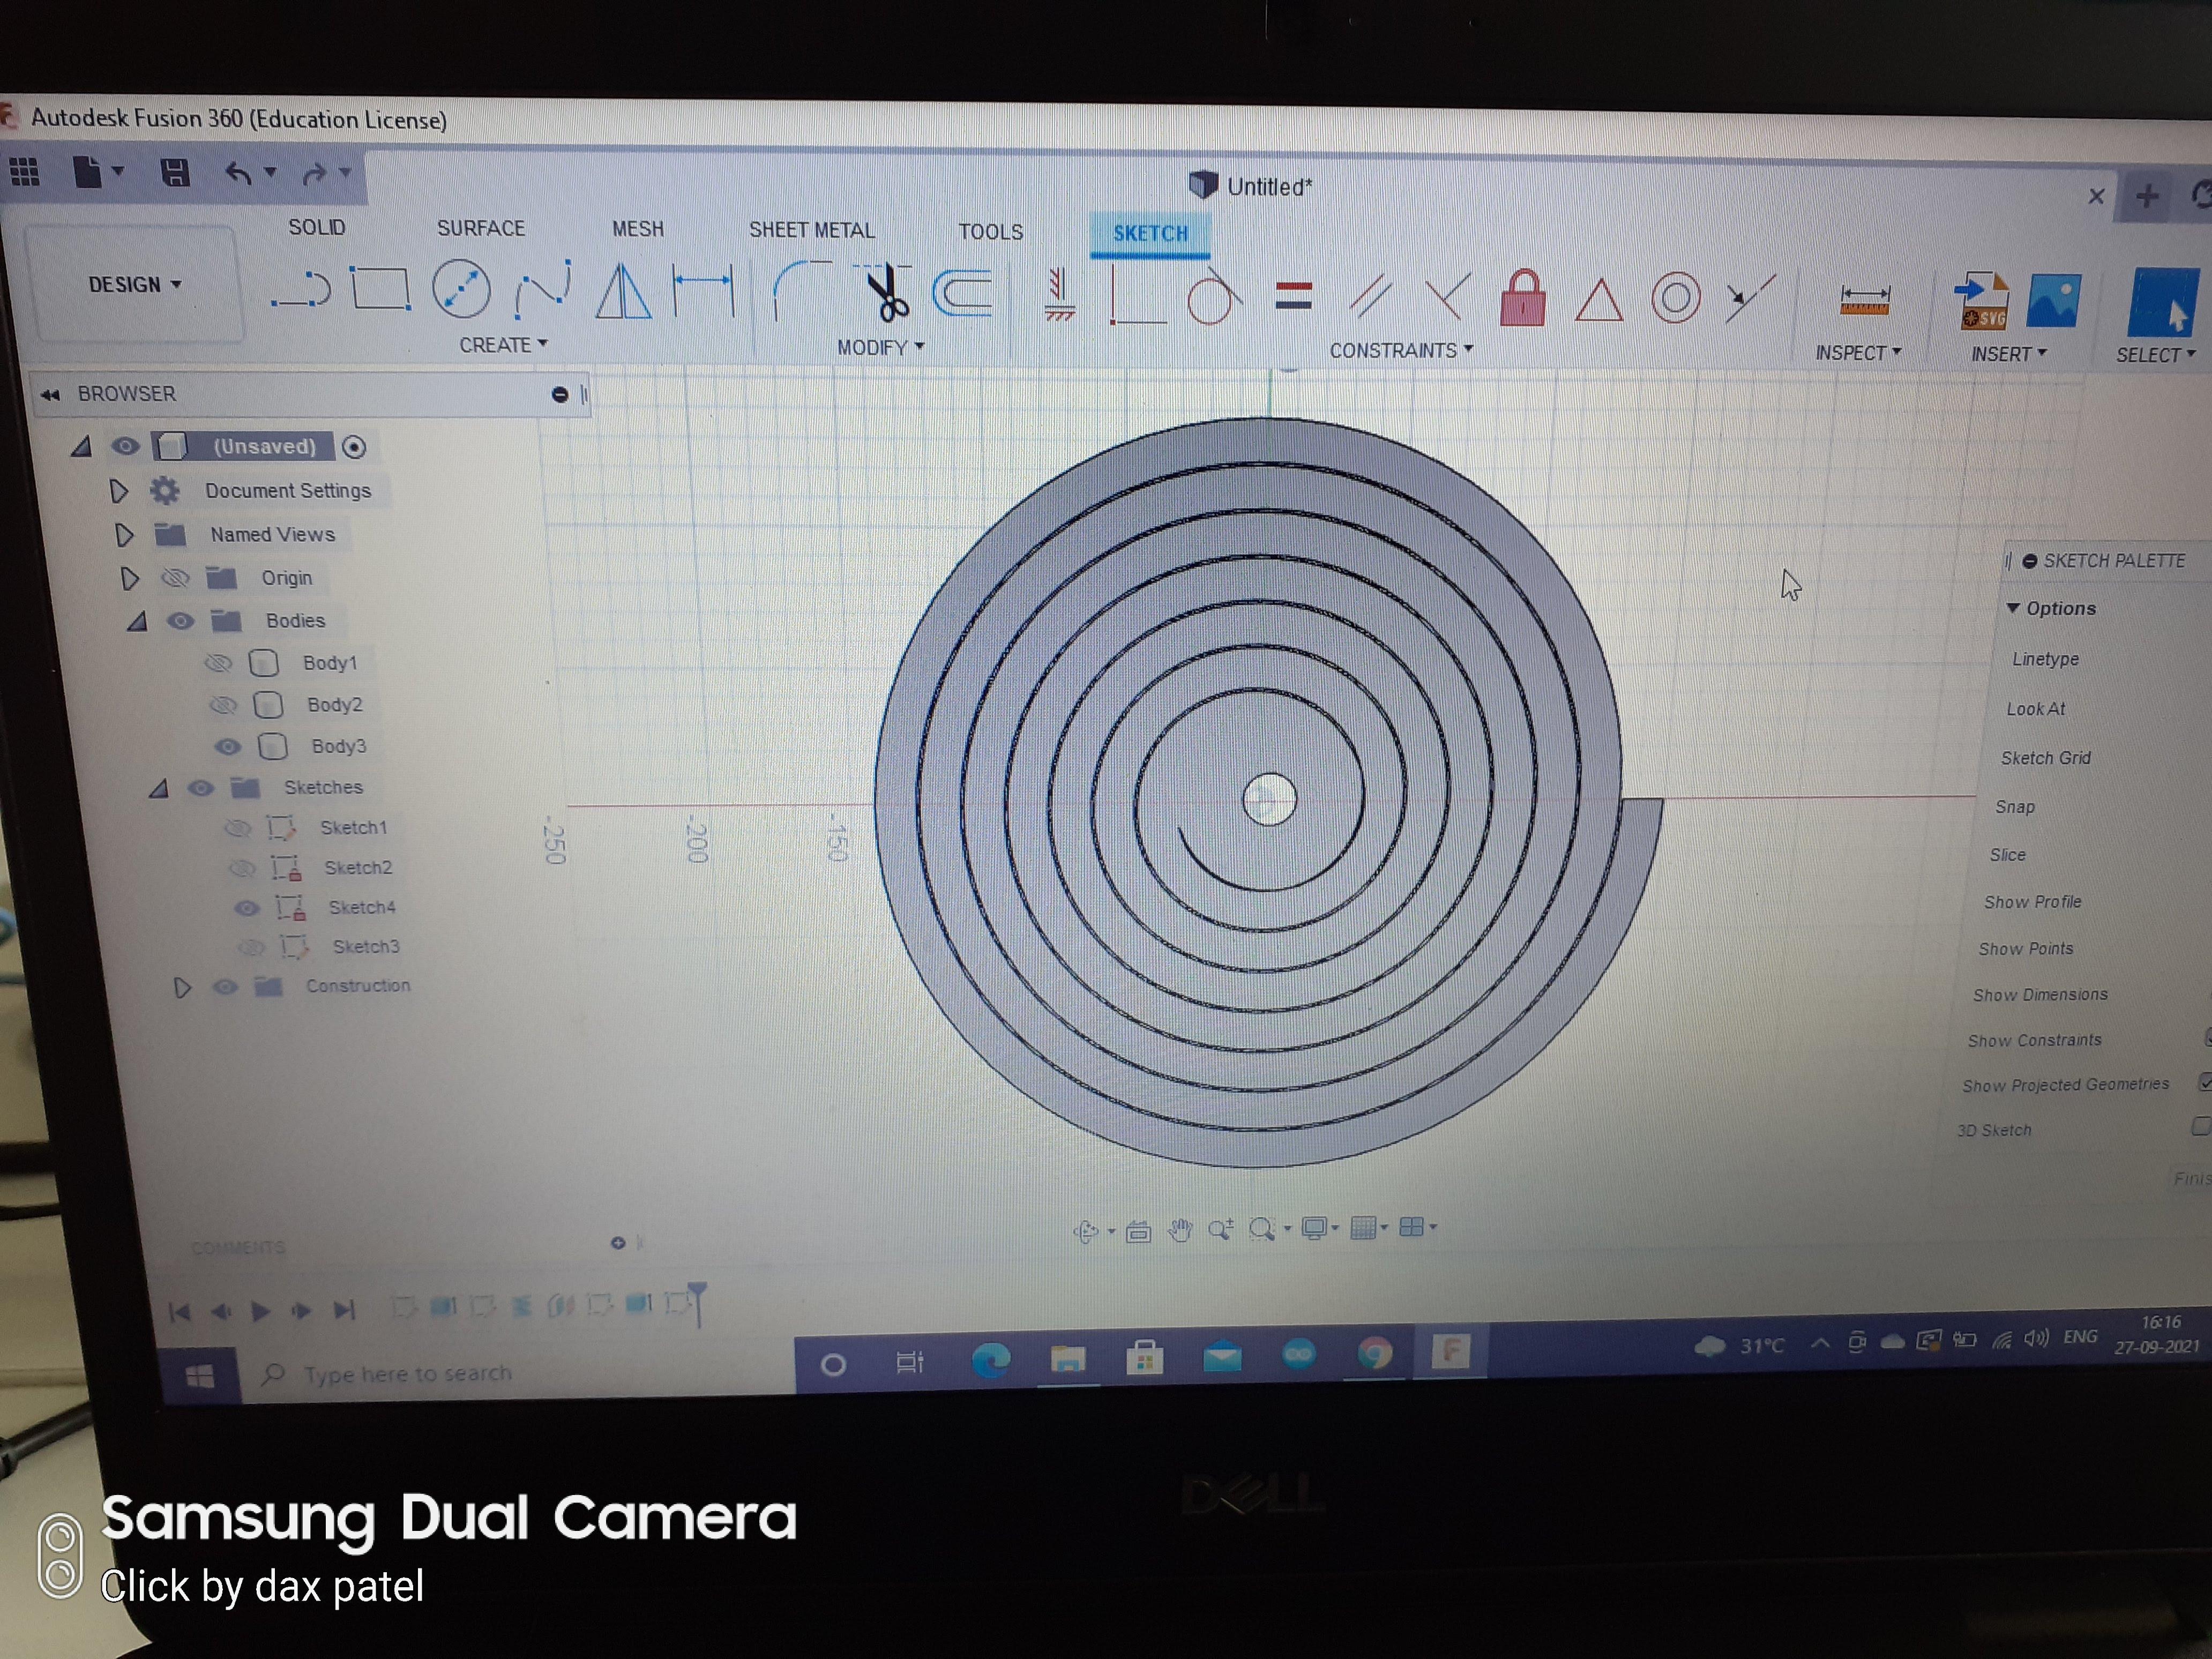Image resolution: width=2212 pixels, height=1659 pixels.
Task: Open the DESIGN workspace dropdown
Action: [134, 285]
